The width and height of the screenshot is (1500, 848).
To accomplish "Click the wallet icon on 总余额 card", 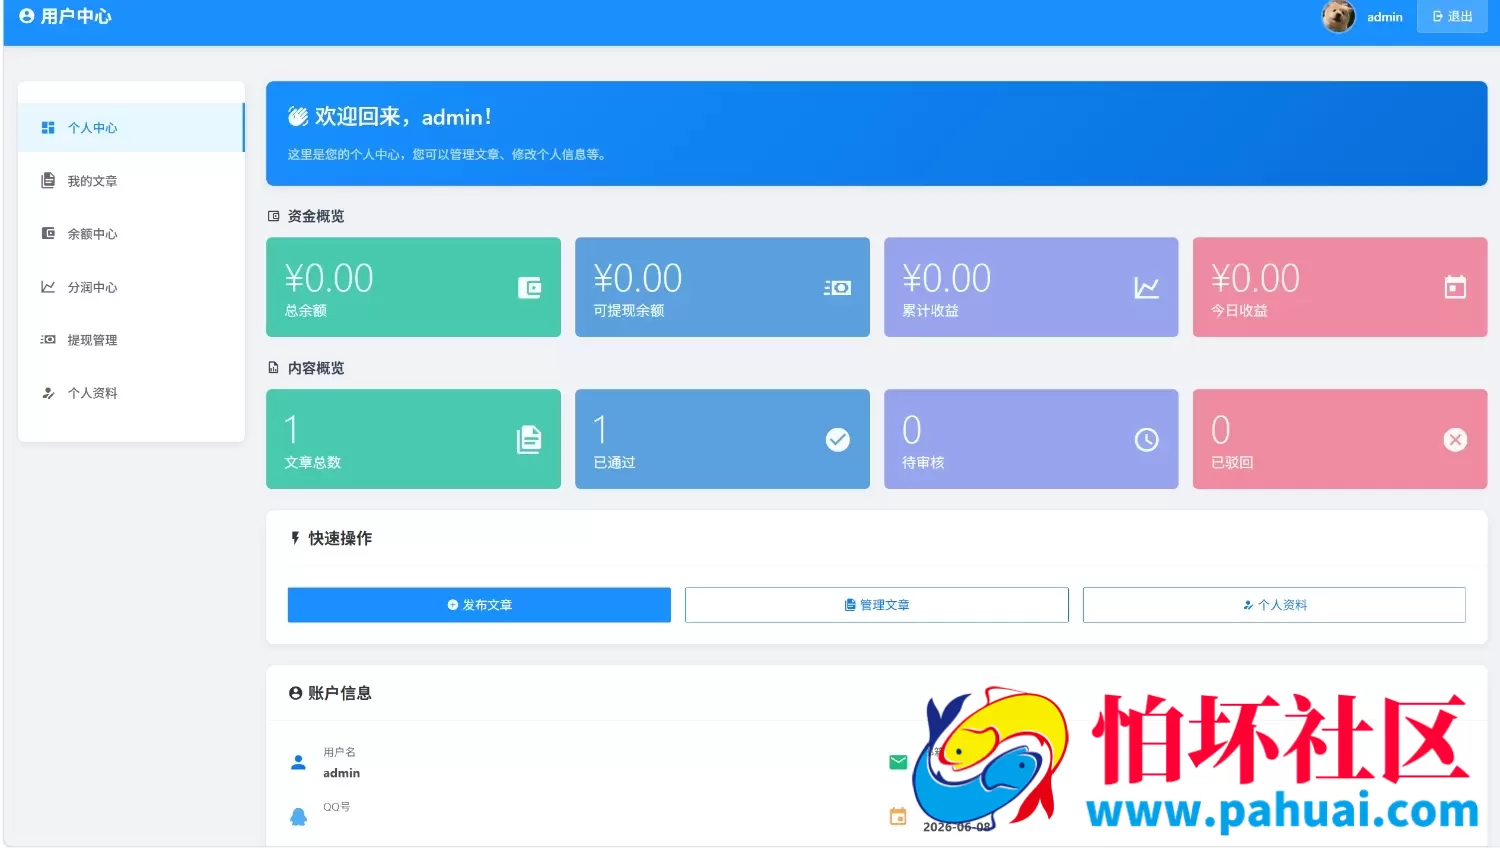I will point(529,288).
